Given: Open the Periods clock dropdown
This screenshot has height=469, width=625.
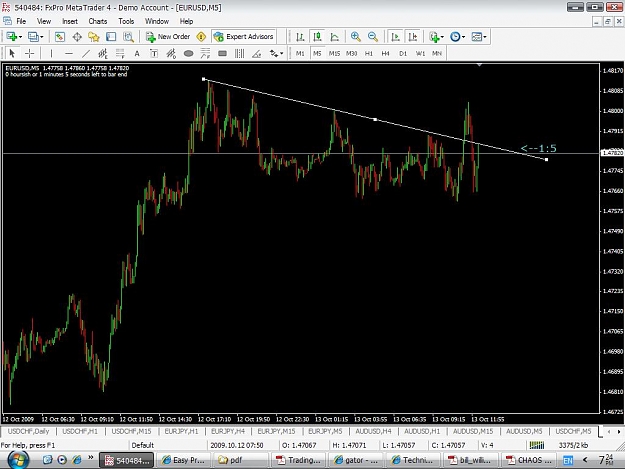Looking at the screenshot, I should click(x=457, y=37).
